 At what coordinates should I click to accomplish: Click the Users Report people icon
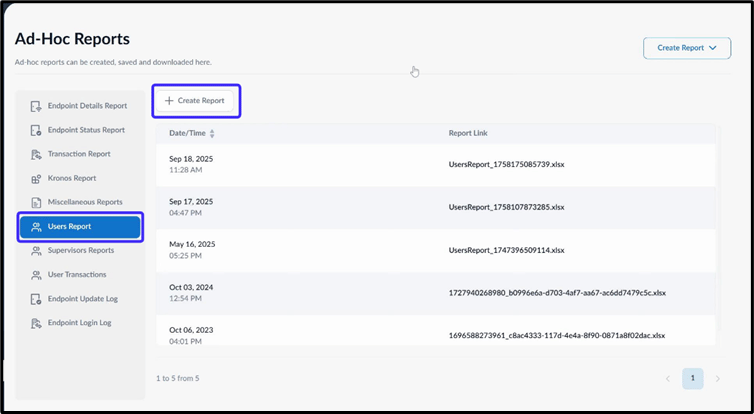pyautogui.click(x=36, y=227)
